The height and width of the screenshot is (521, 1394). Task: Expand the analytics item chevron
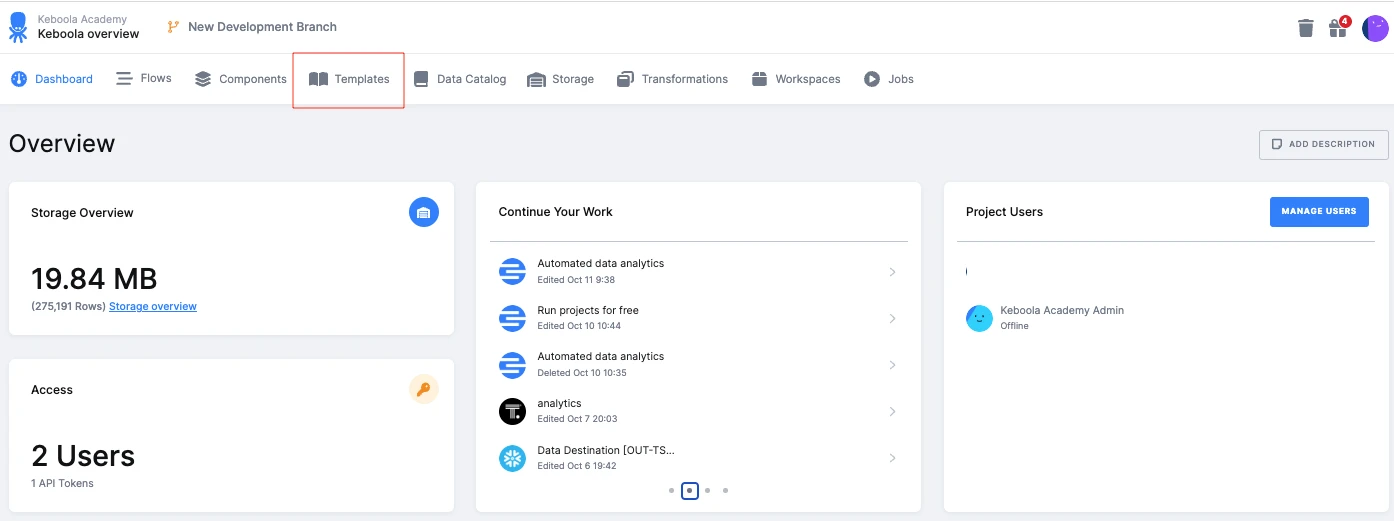[x=892, y=411]
